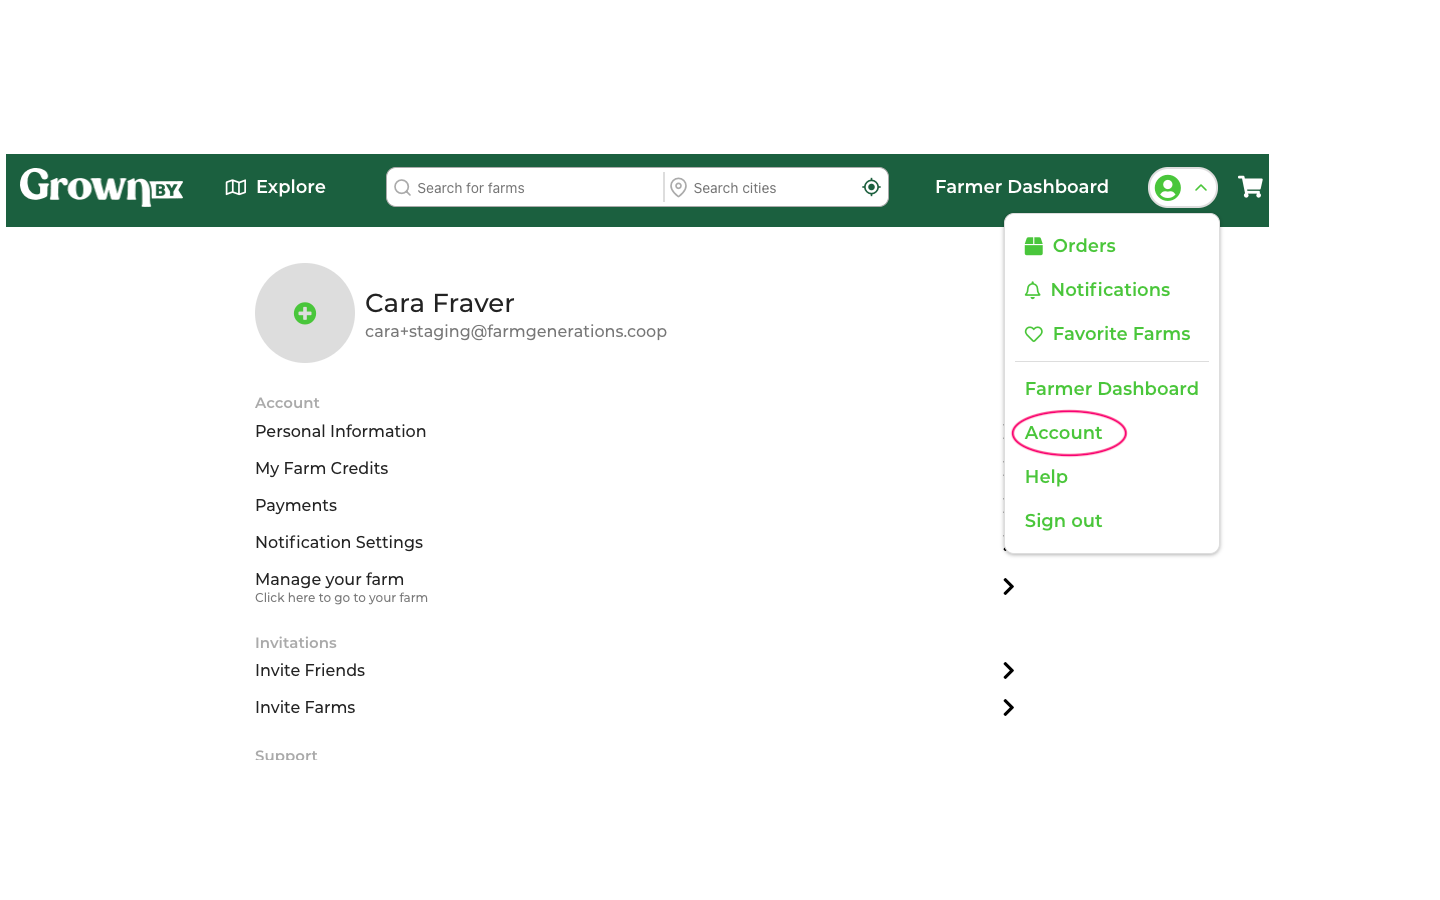Open the Explore map icon
The height and width of the screenshot is (900, 1440).
tap(236, 187)
